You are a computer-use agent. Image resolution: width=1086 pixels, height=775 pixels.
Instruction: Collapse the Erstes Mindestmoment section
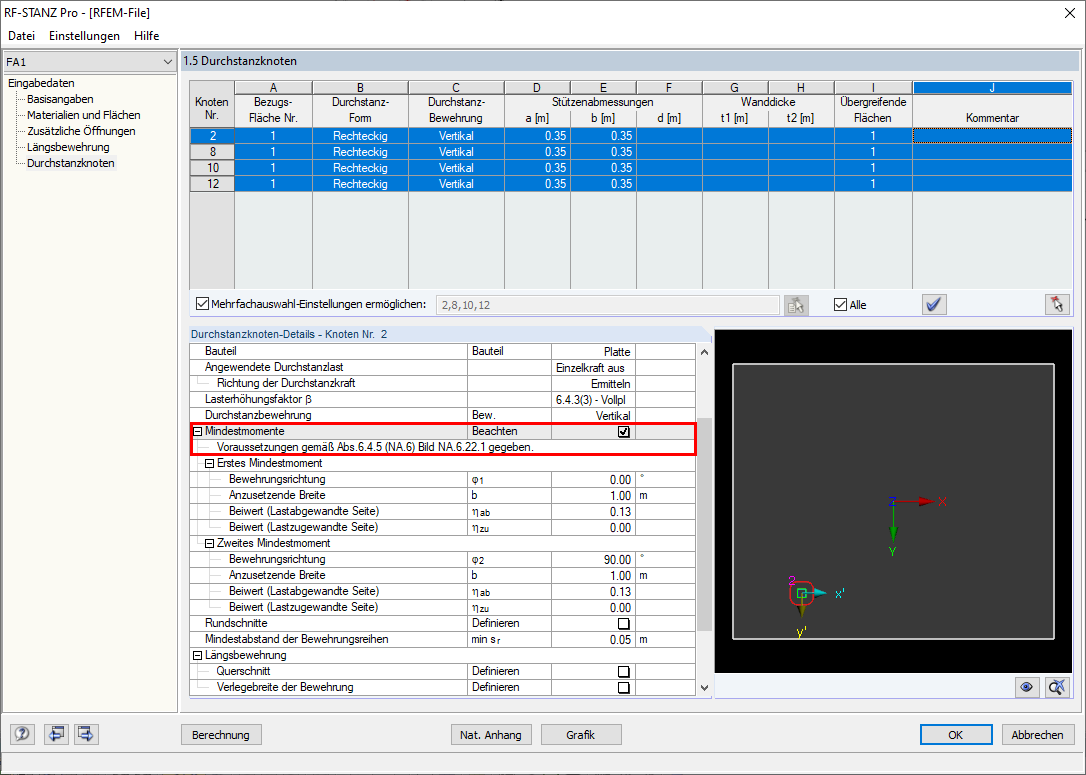click(x=210, y=463)
